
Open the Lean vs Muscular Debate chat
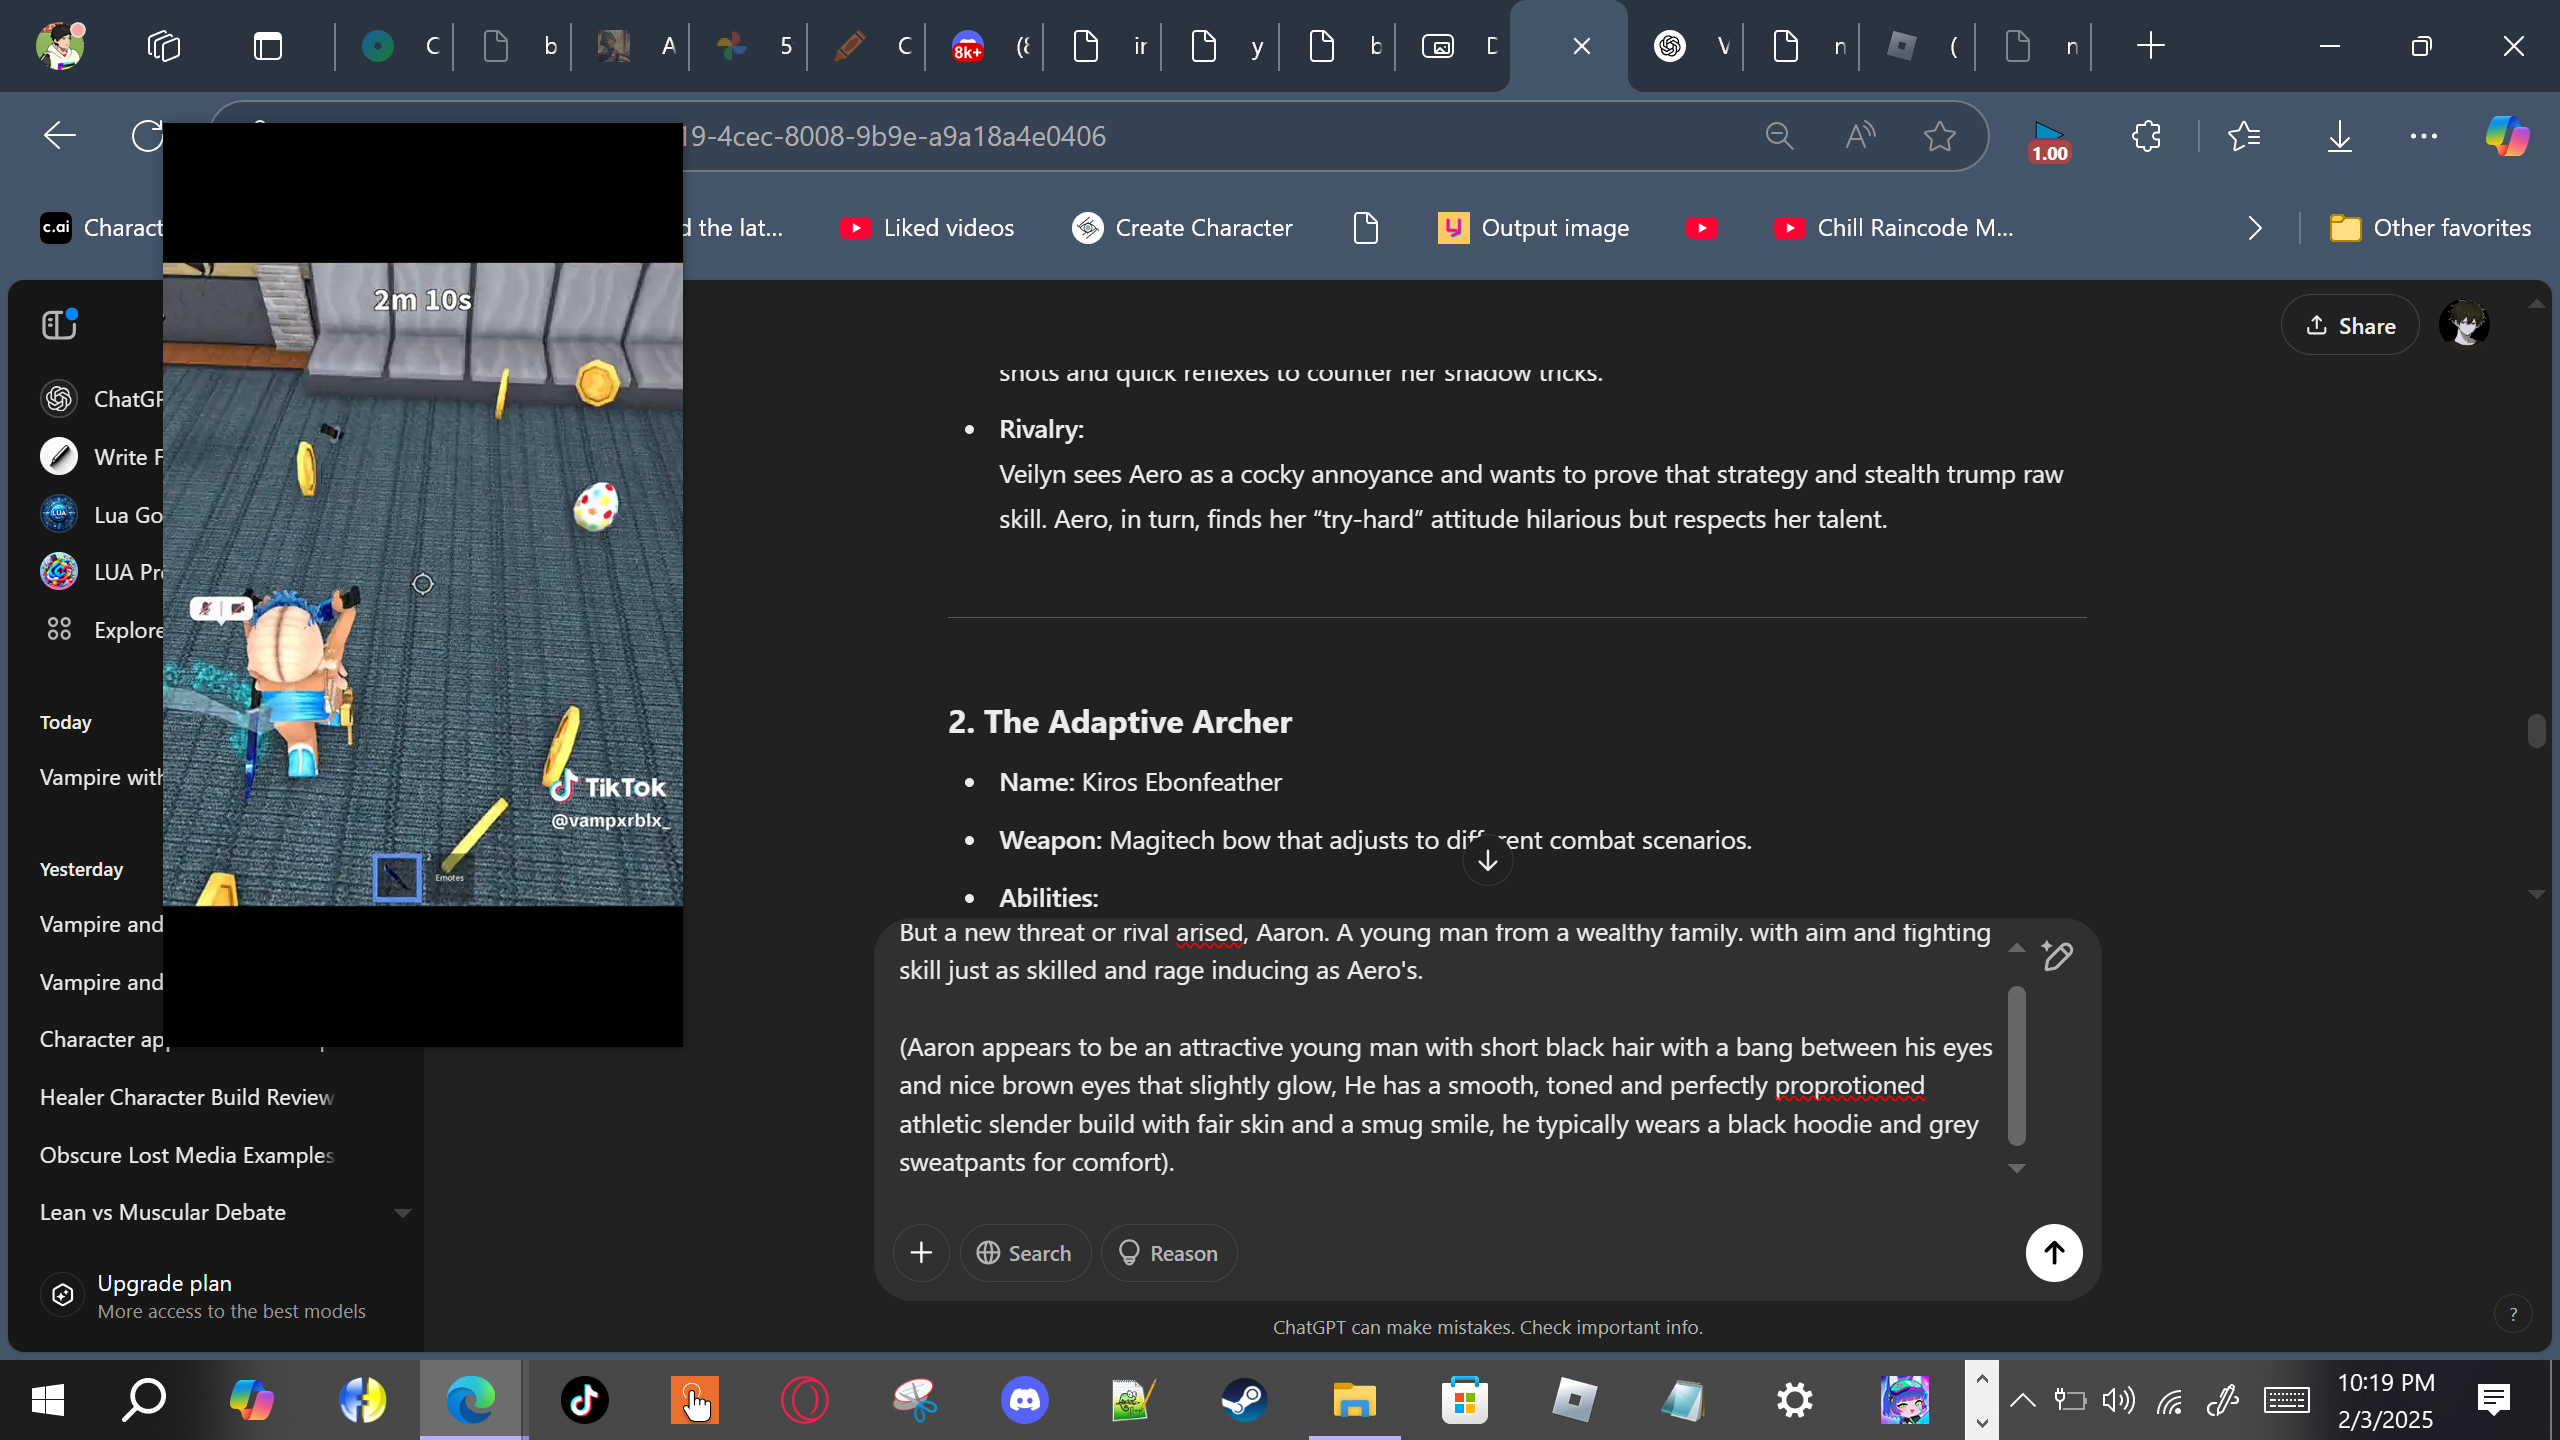coord(163,1212)
